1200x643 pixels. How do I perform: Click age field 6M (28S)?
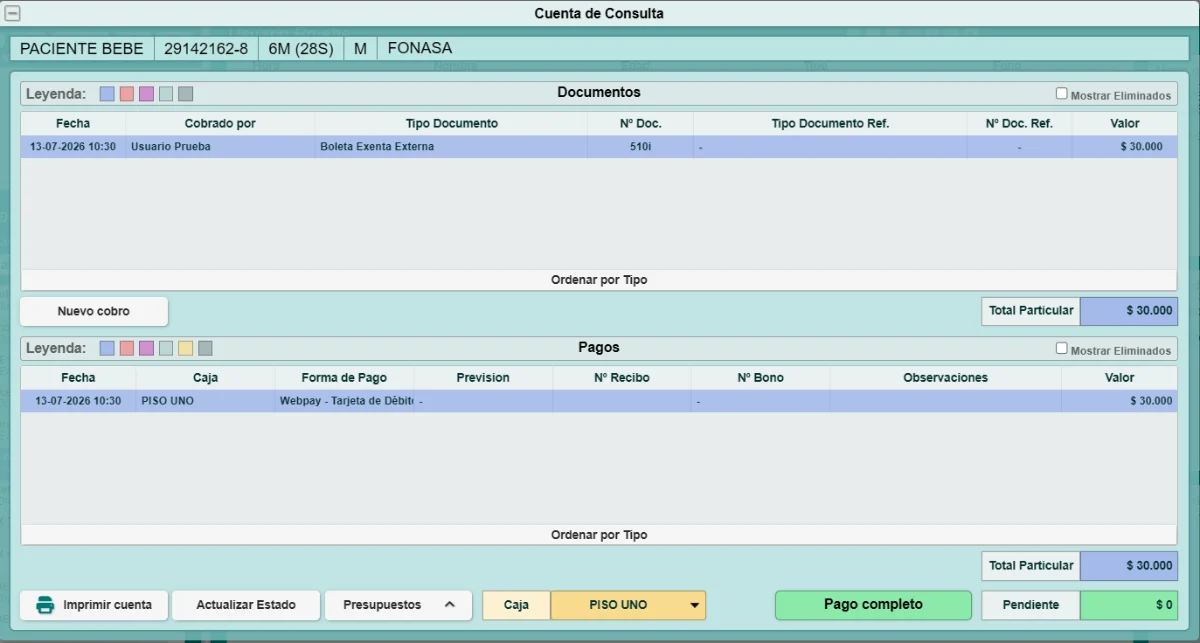301,48
